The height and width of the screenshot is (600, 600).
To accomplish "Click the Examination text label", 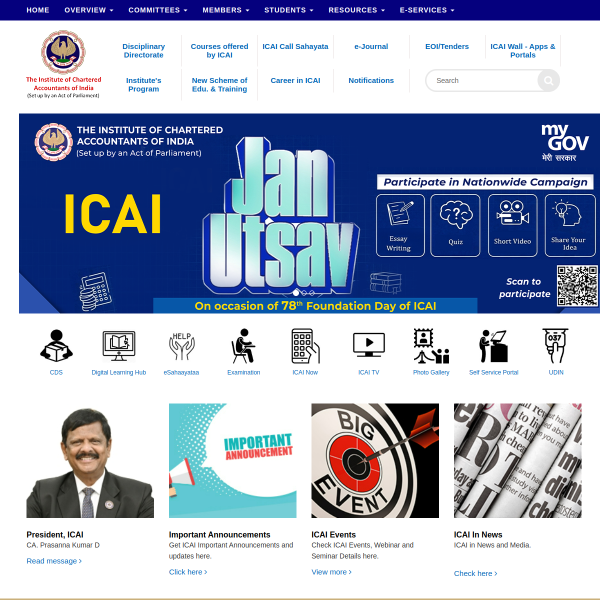I will [243, 372].
